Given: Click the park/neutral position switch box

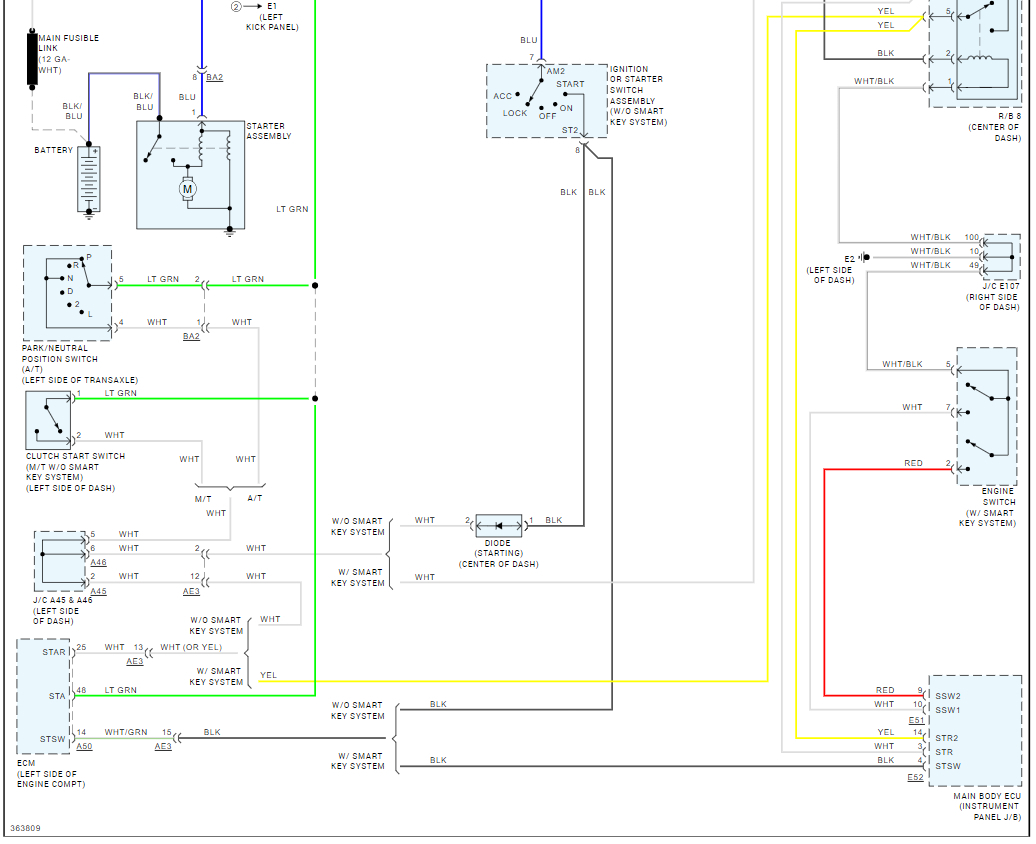Looking at the screenshot, I should coord(67,293).
